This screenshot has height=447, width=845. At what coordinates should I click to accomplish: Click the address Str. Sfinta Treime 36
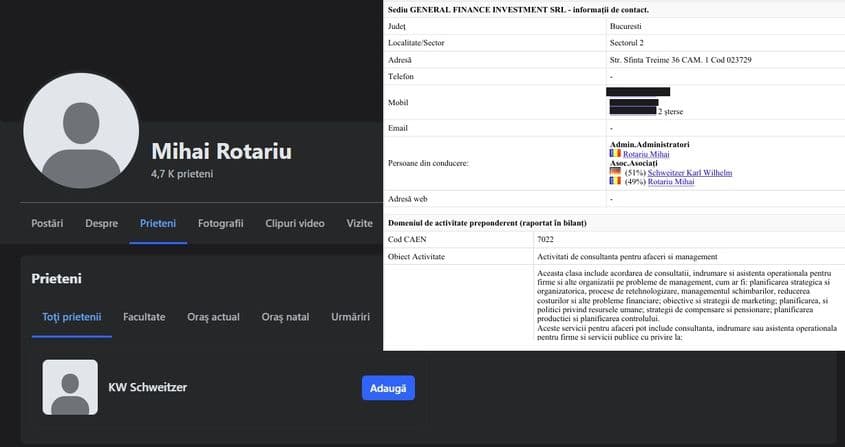pyautogui.click(x=681, y=60)
